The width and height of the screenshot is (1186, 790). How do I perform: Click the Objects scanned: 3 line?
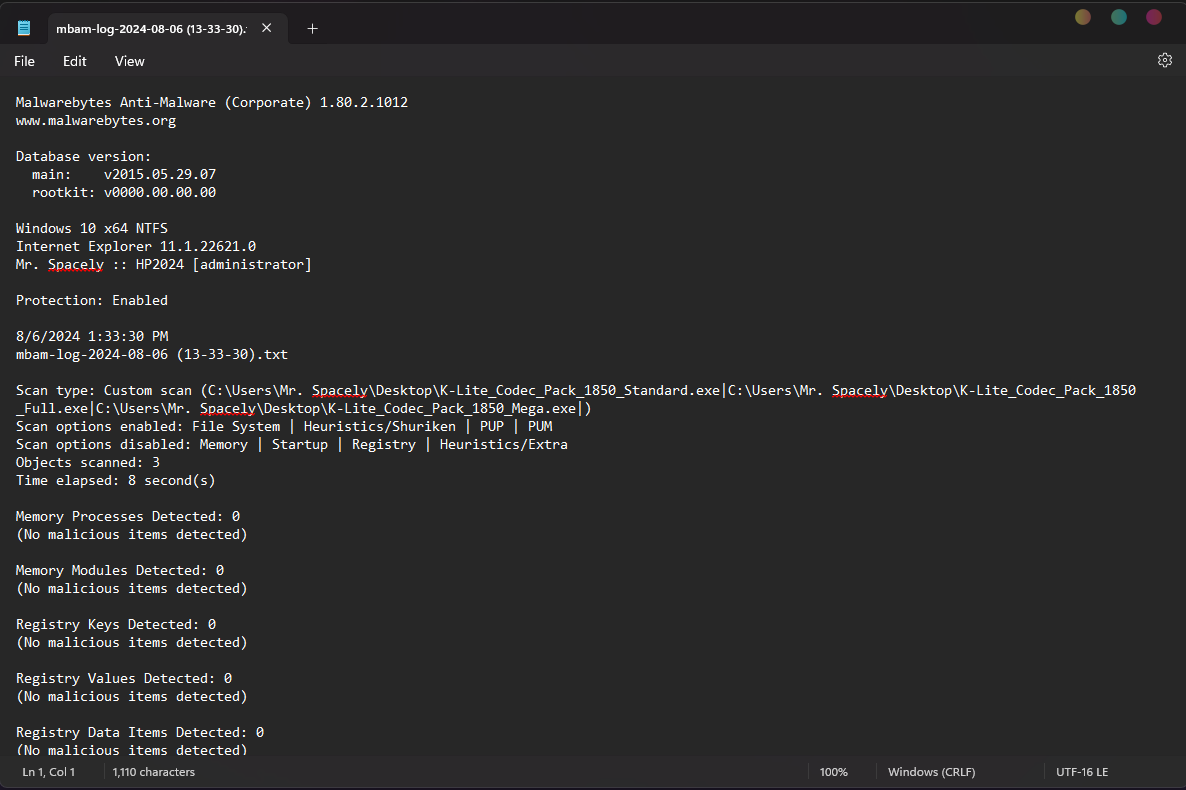[x=88, y=462]
